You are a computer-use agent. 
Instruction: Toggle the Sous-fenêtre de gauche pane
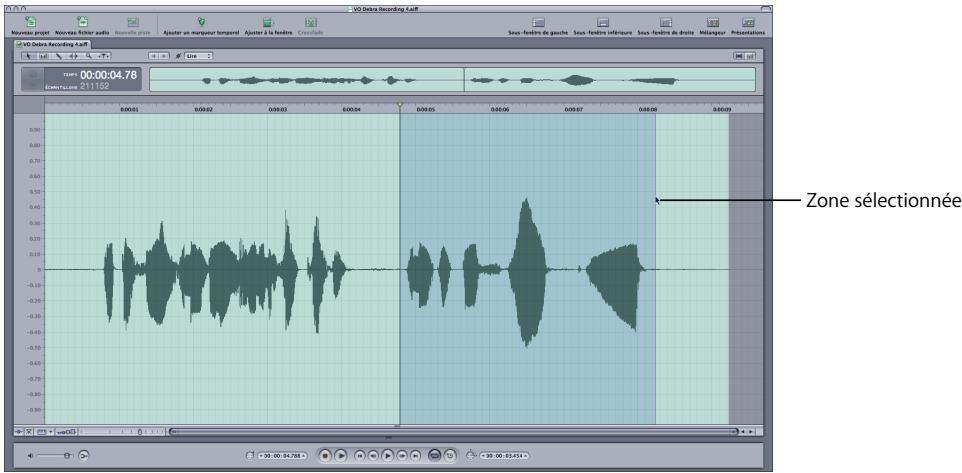(538, 23)
